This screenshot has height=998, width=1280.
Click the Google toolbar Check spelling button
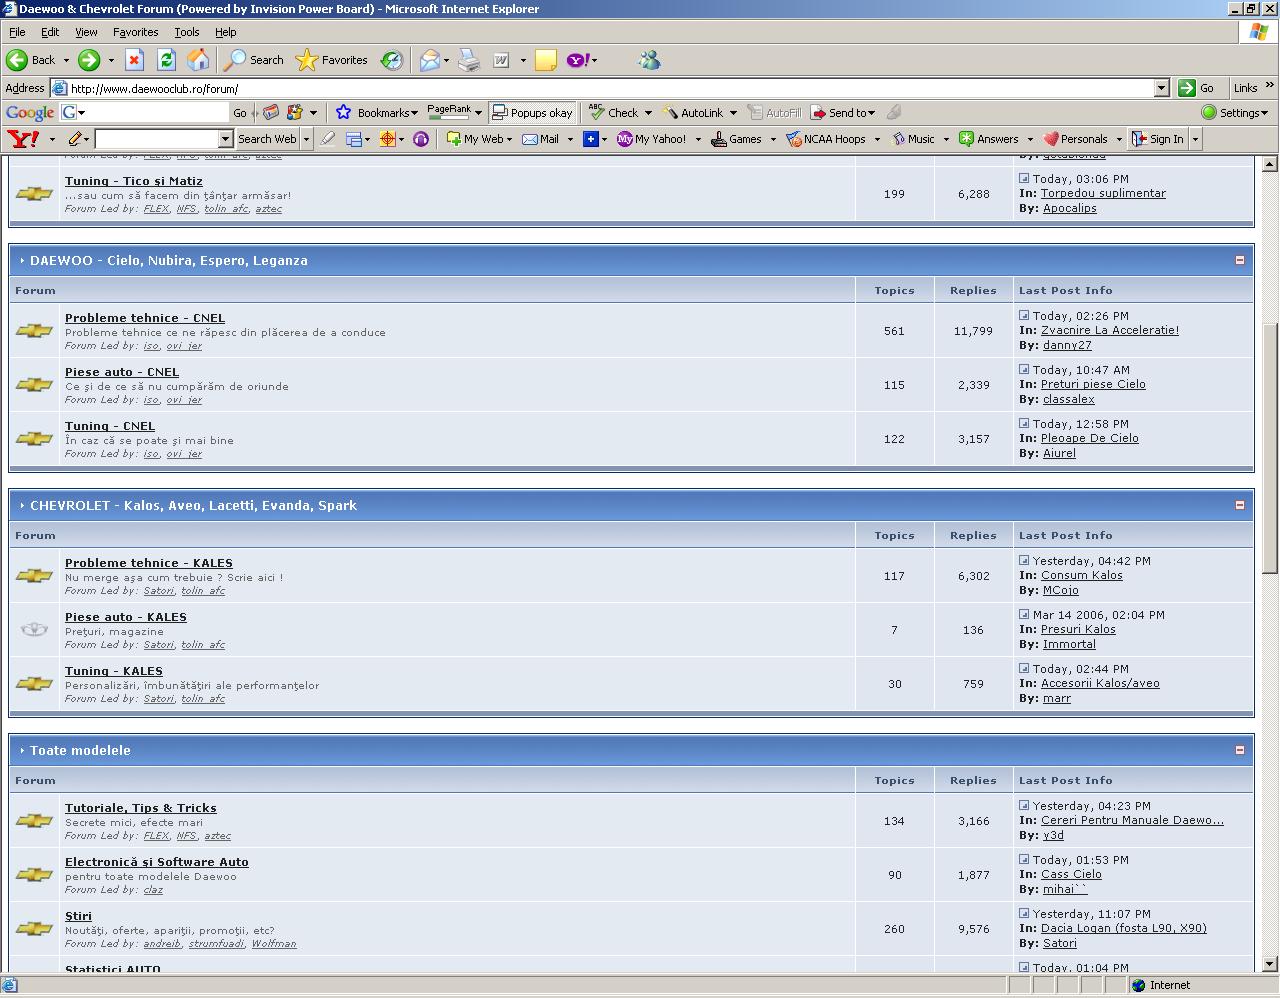(614, 112)
